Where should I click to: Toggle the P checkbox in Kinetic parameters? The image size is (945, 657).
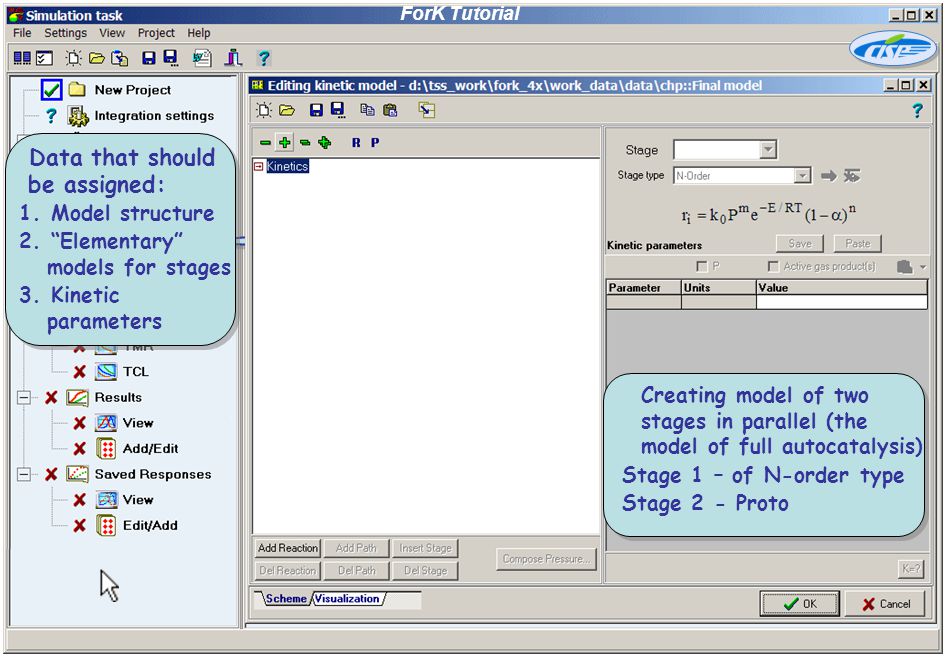[x=702, y=266]
